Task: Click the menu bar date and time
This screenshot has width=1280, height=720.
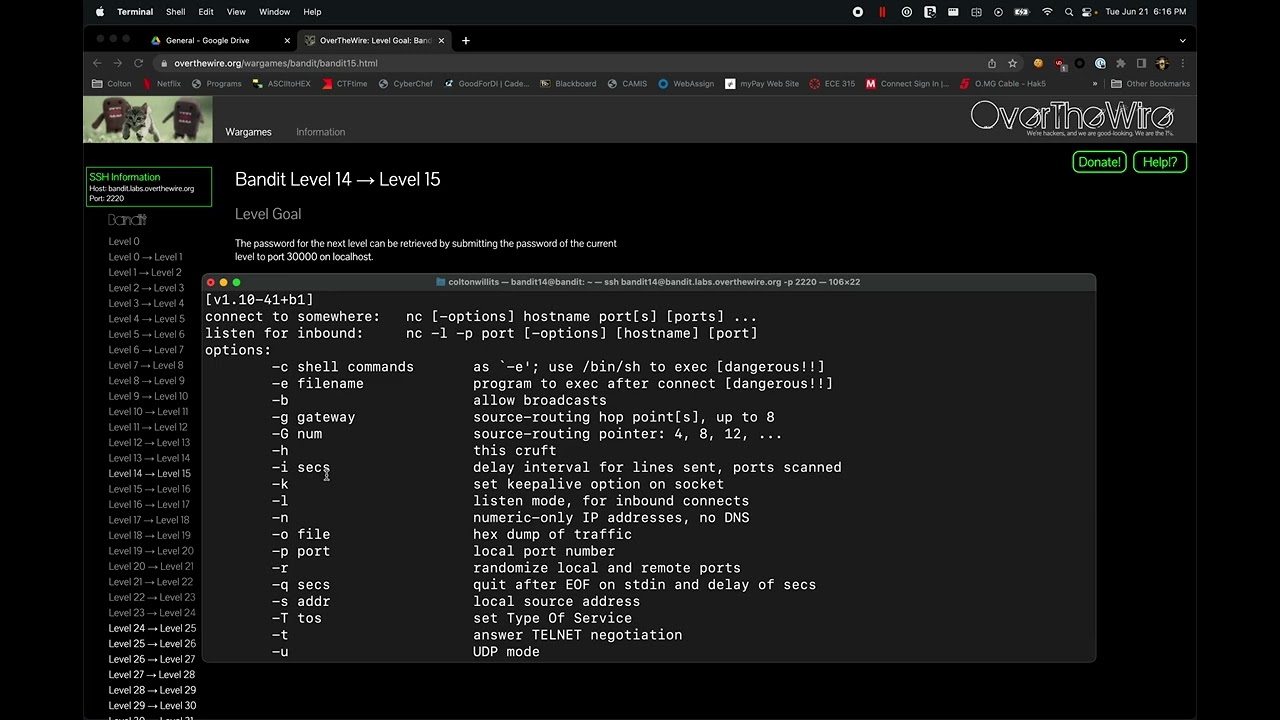Action: (x=1146, y=12)
